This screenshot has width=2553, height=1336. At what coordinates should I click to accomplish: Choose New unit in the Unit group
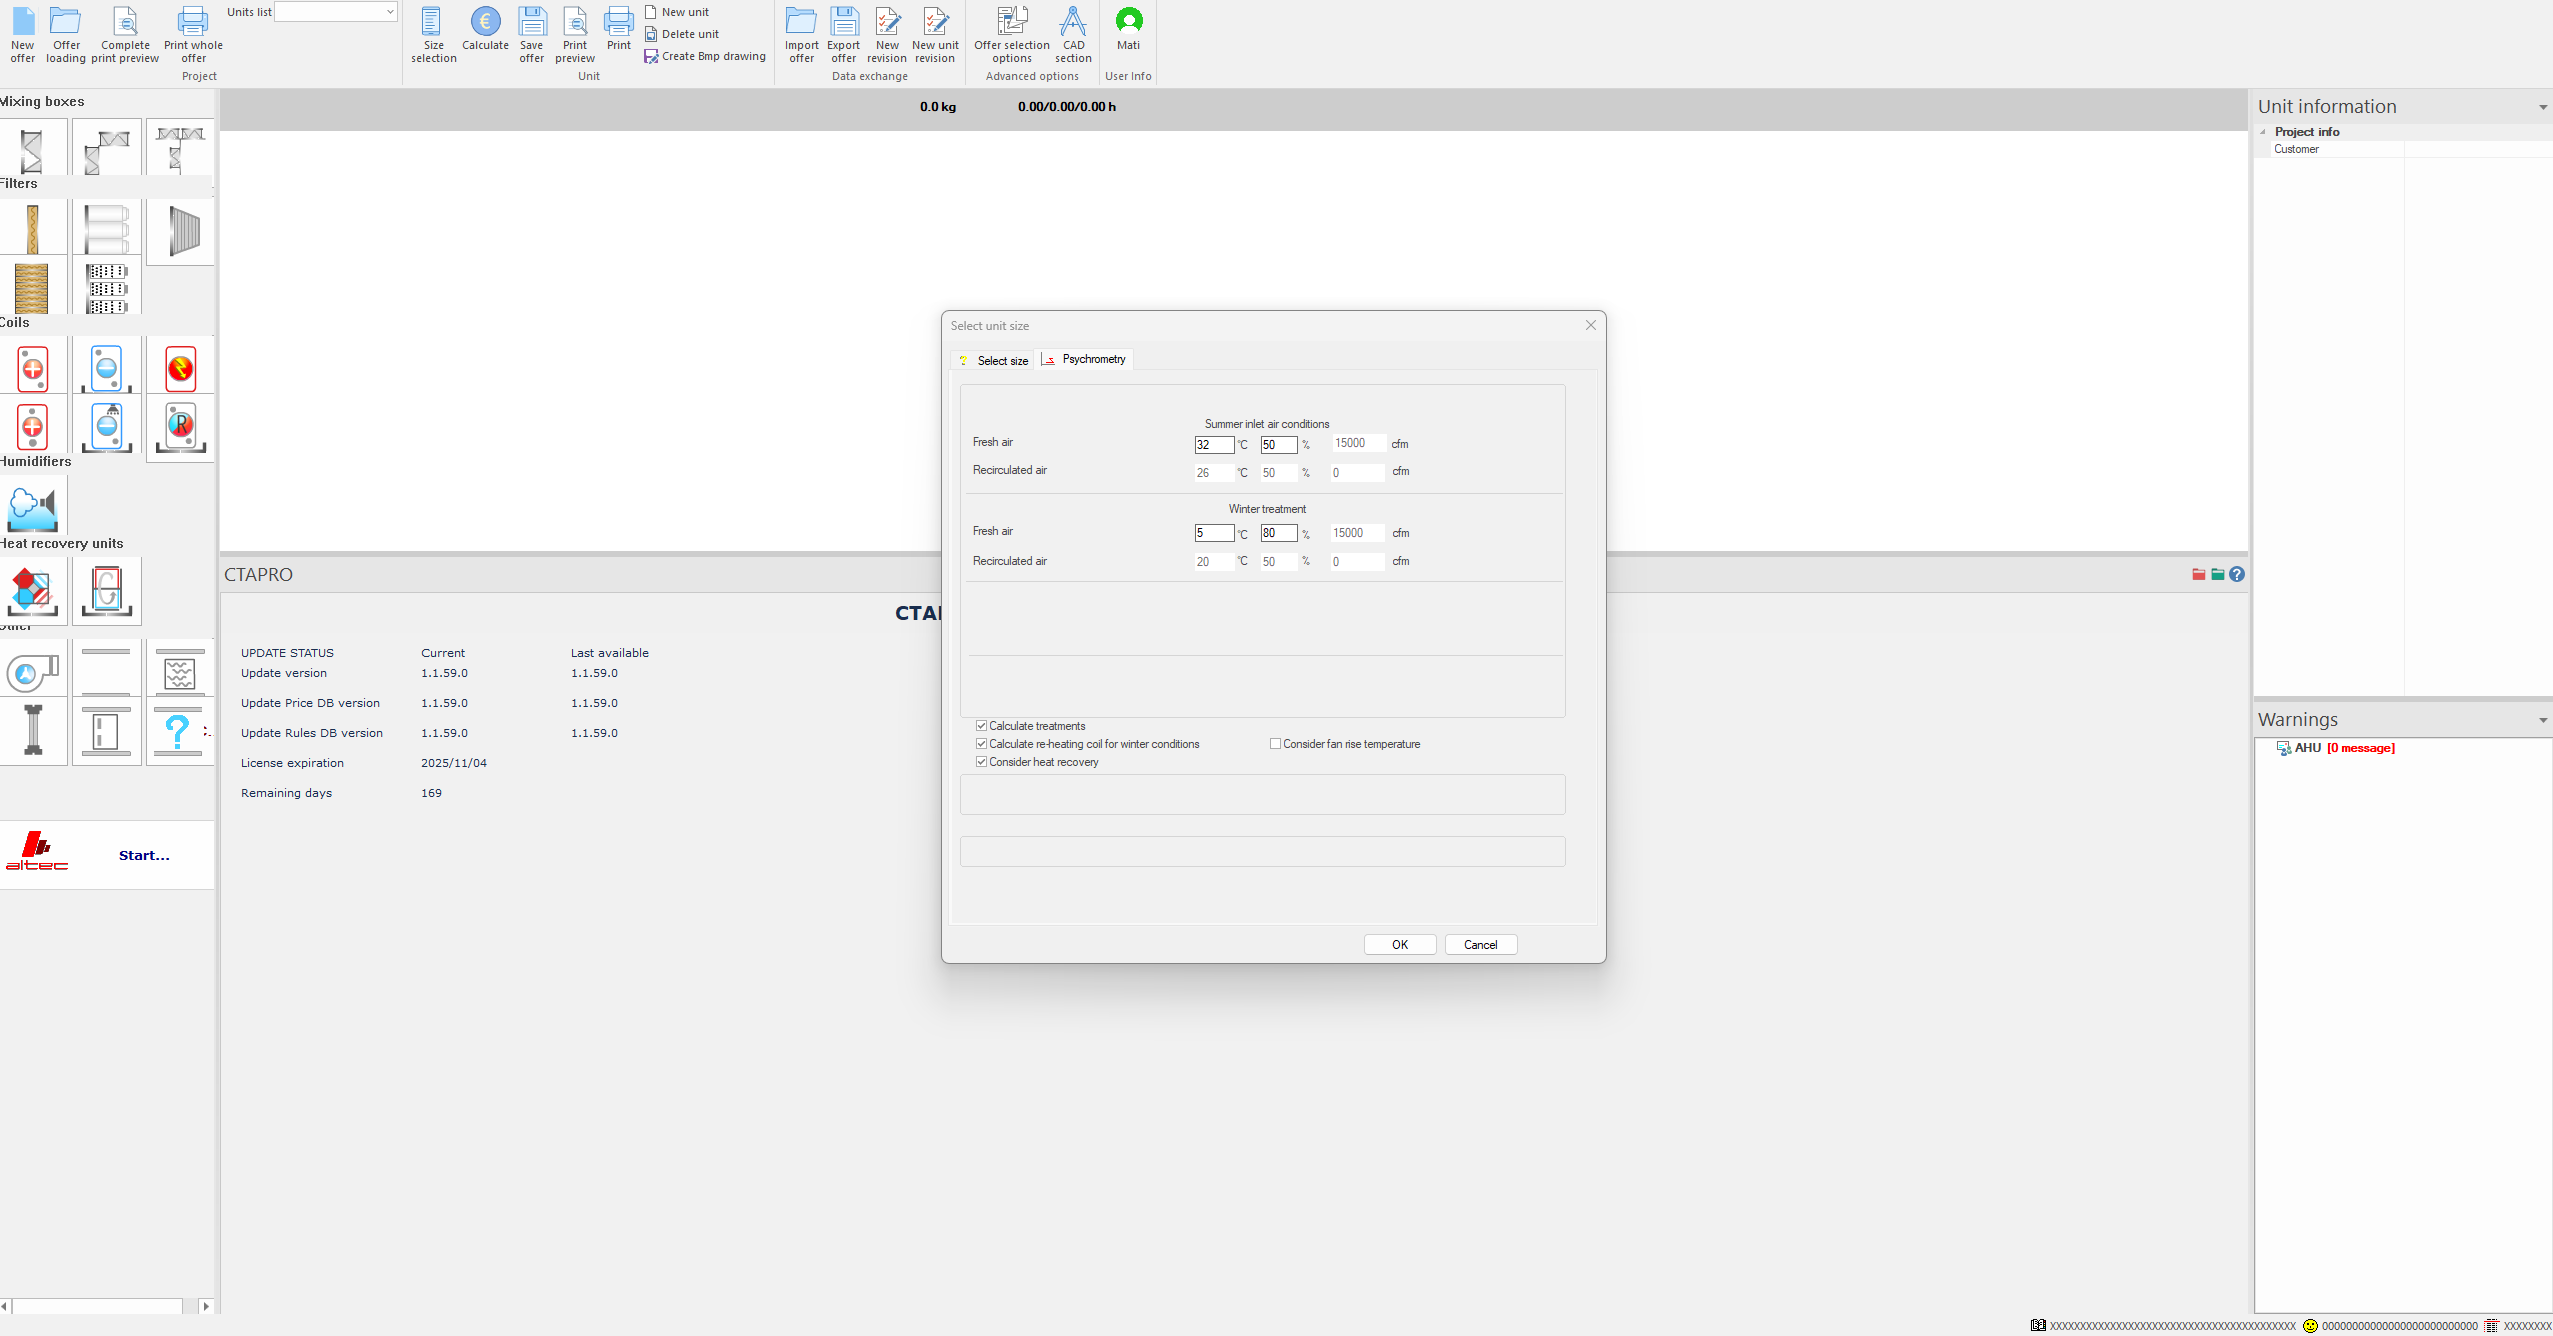[x=677, y=12]
